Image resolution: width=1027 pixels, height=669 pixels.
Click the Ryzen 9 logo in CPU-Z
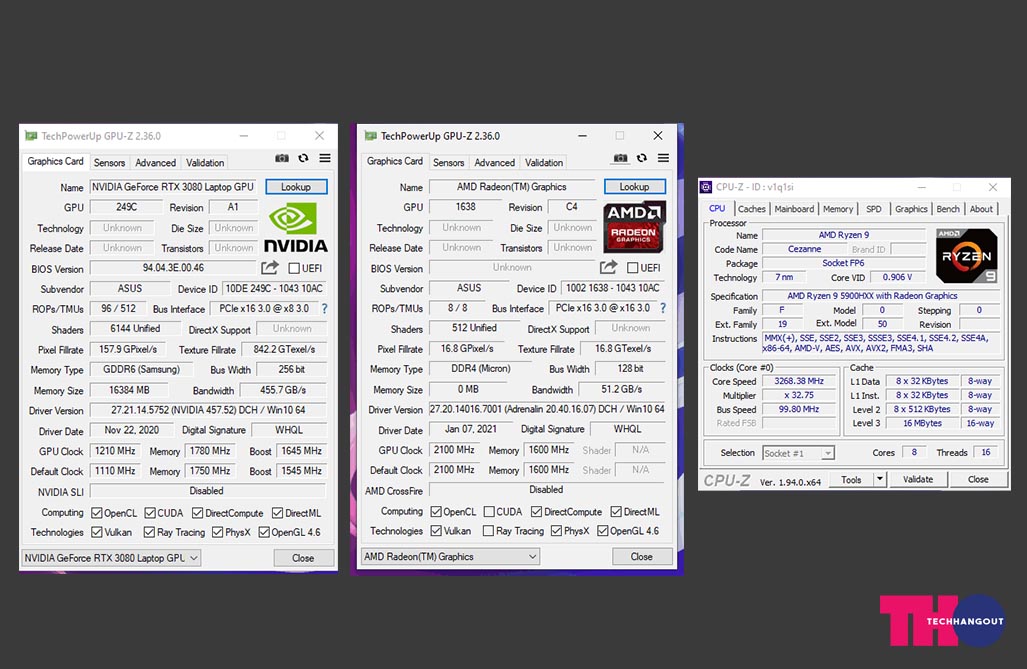[x=967, y=255]
